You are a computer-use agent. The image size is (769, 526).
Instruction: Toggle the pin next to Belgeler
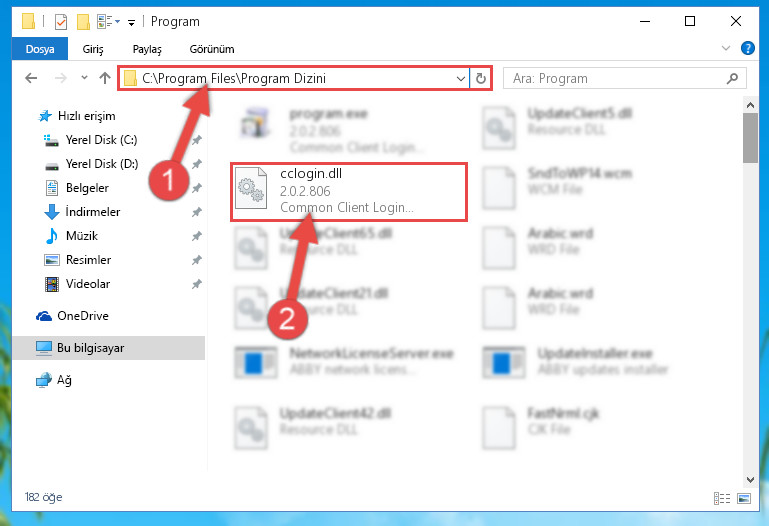click(196, 188)
